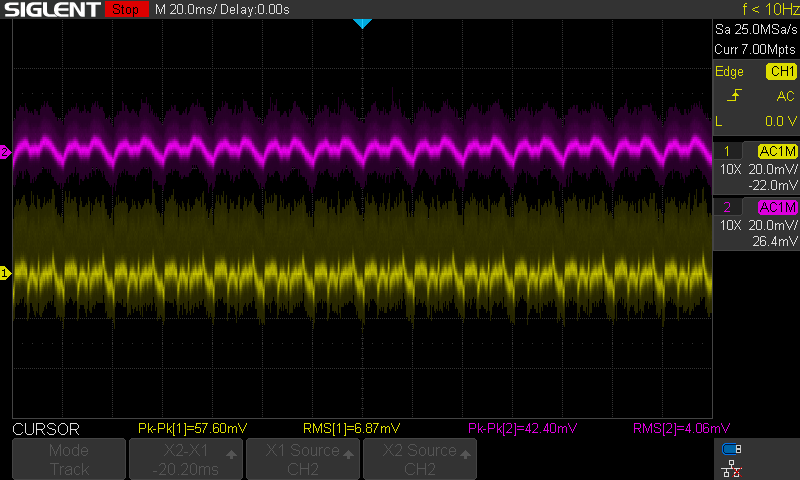Open the cursor Mode Track menu
The image size is (800, 480).
68,459
